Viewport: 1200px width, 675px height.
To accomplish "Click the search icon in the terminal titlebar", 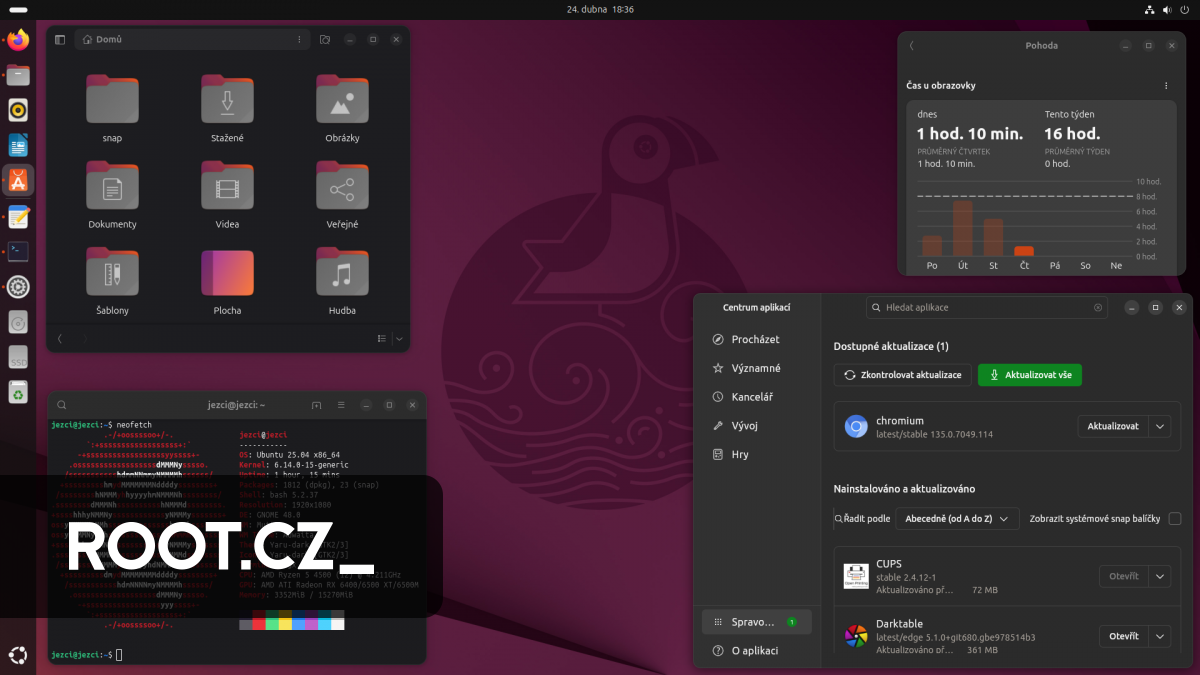I will 61,405.
